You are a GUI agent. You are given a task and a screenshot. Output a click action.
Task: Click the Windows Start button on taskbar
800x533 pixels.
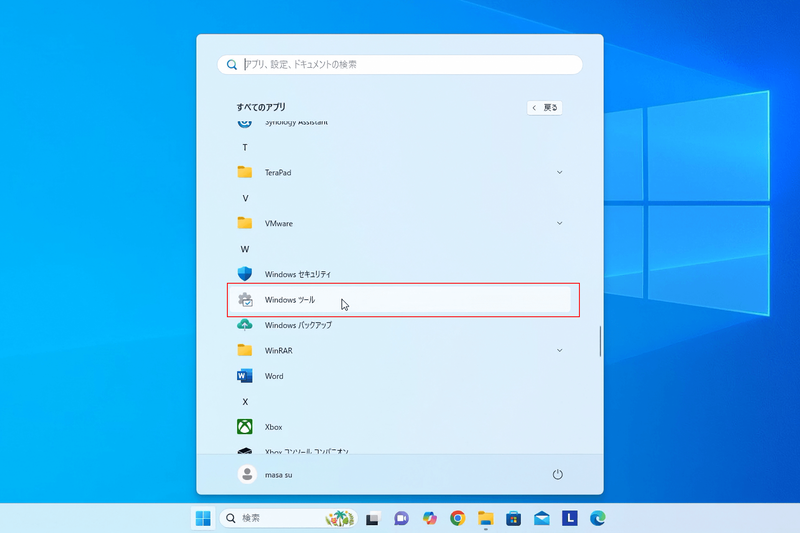203,518
